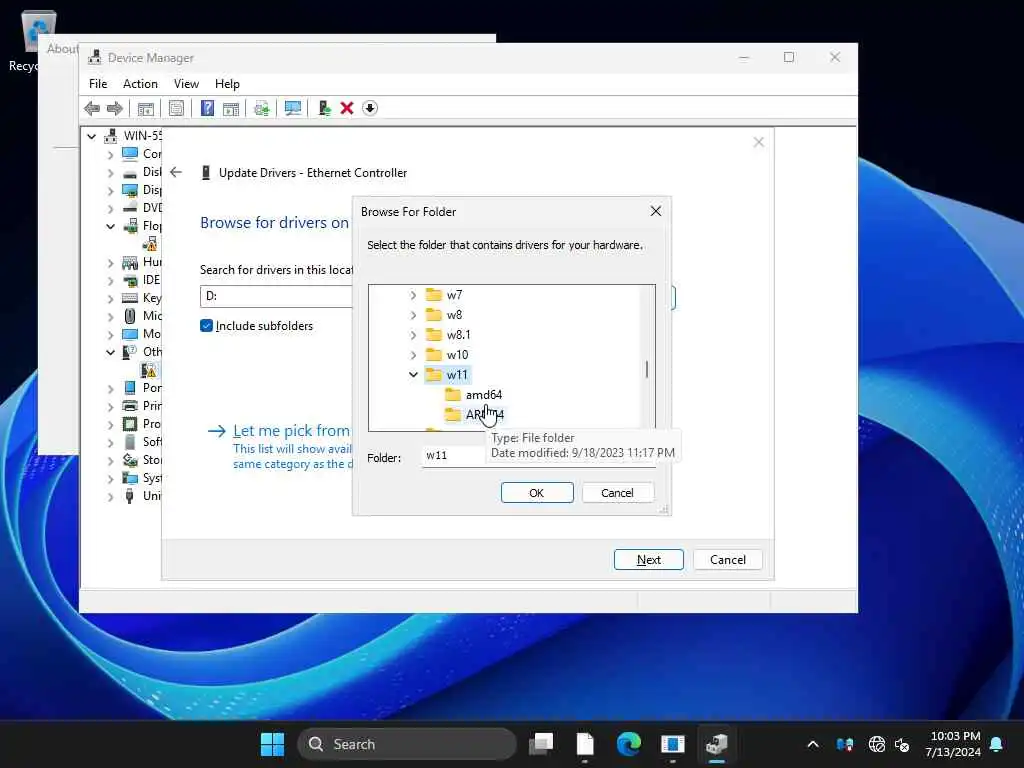
Task: Expand the w8 folder node
Action: click(x=413, y=315)
